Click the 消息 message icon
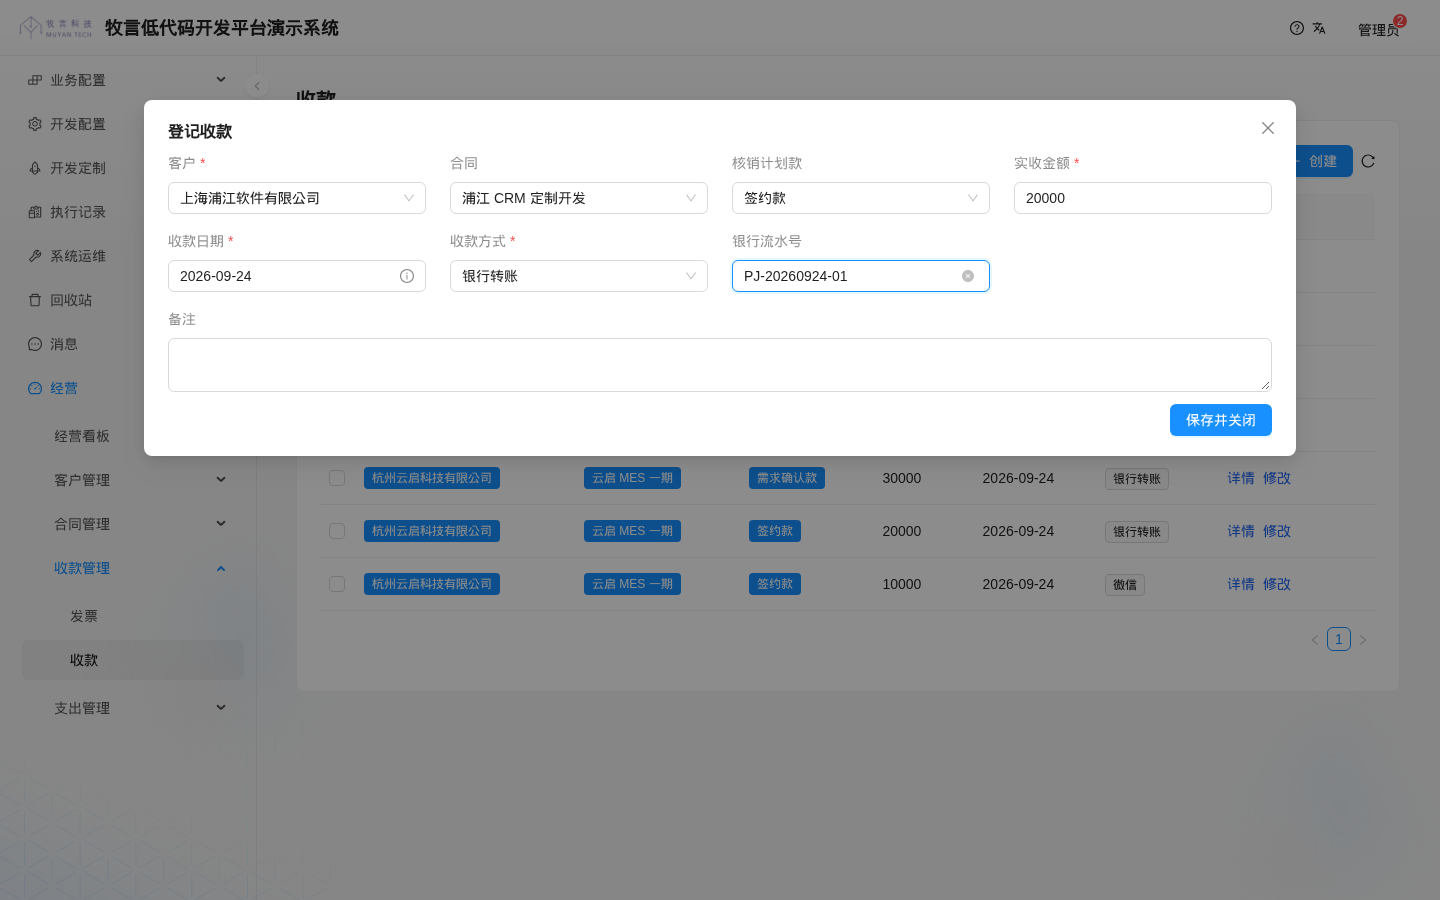 pos(35,344)
